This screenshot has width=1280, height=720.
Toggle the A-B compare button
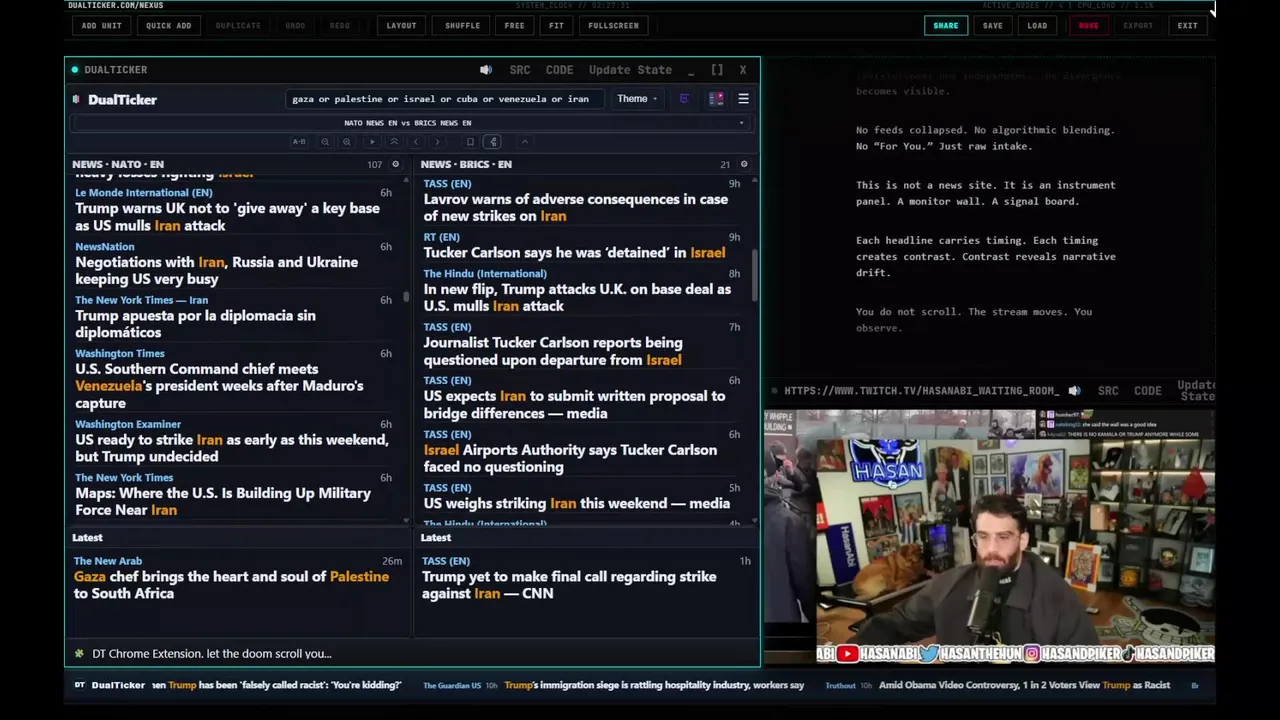point(299,142)
